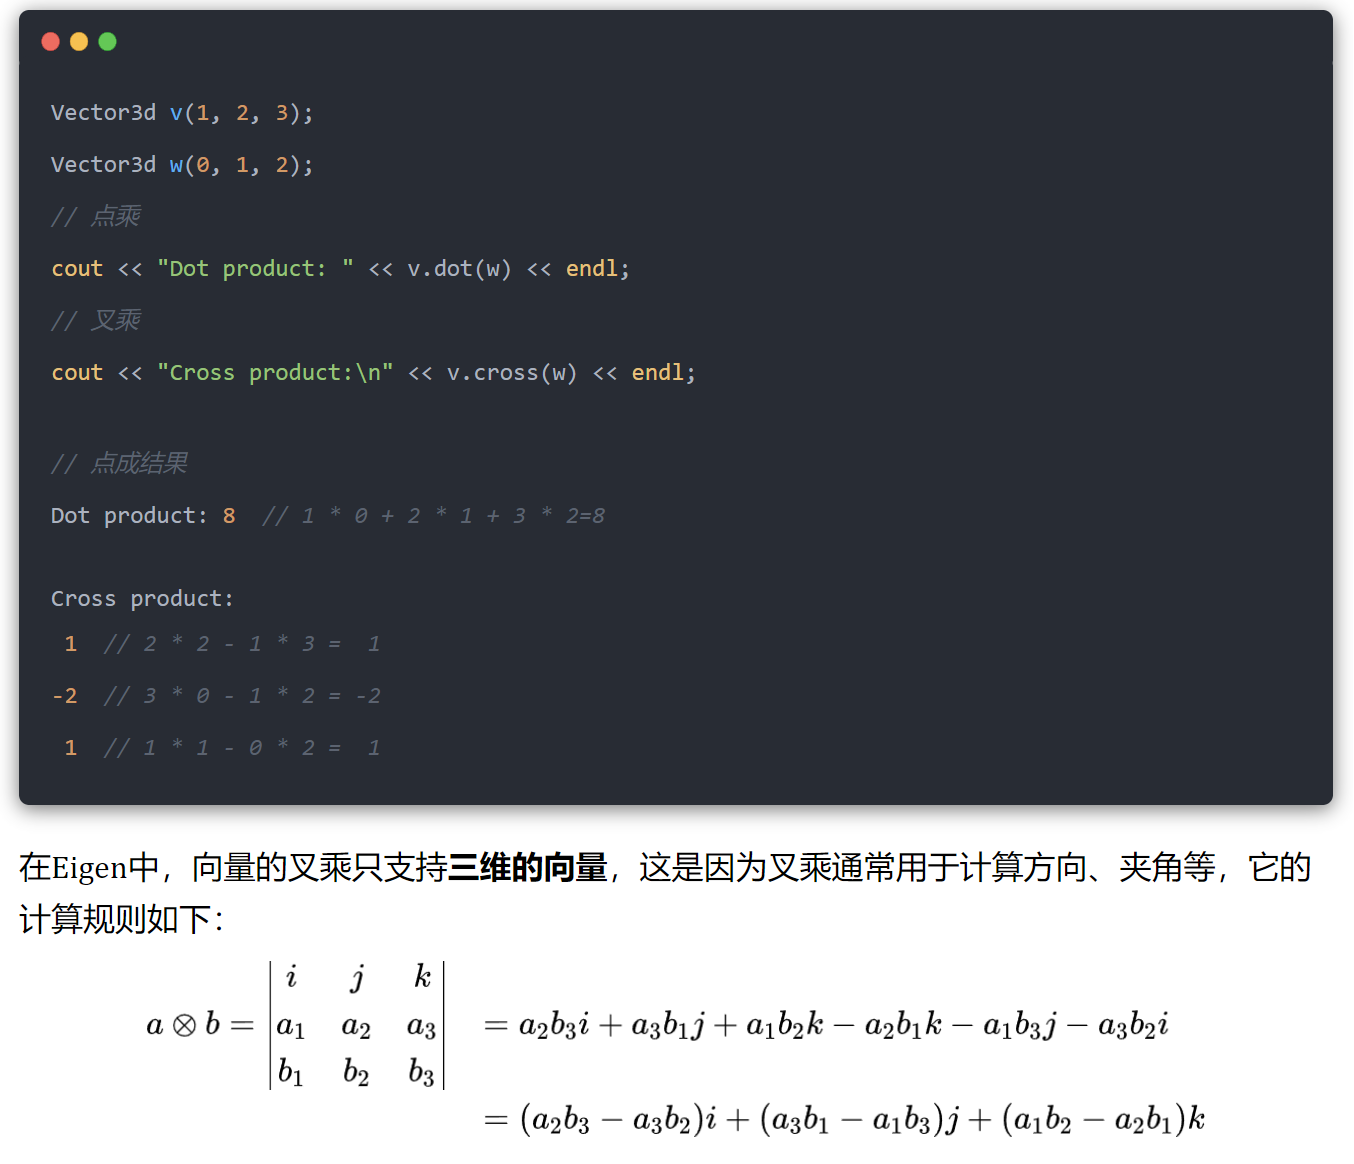Click comment '2 * 2 - 1 * 3 = 1'
The image size is (1354, 1164).
pyautogui.click(x=262, y=644)
